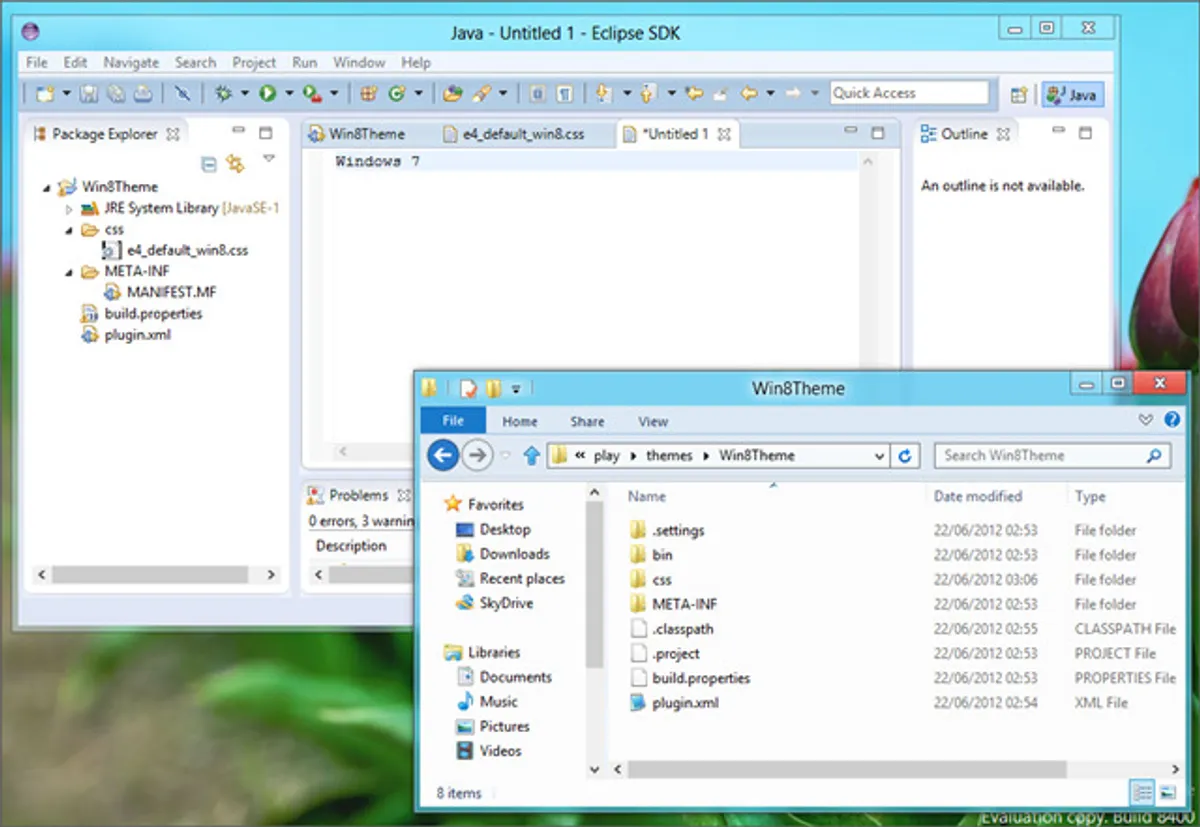The width and height of the screenshot is (1200, 827).
Task: Click the Open Perspective icon
Action: (1019, 95)
